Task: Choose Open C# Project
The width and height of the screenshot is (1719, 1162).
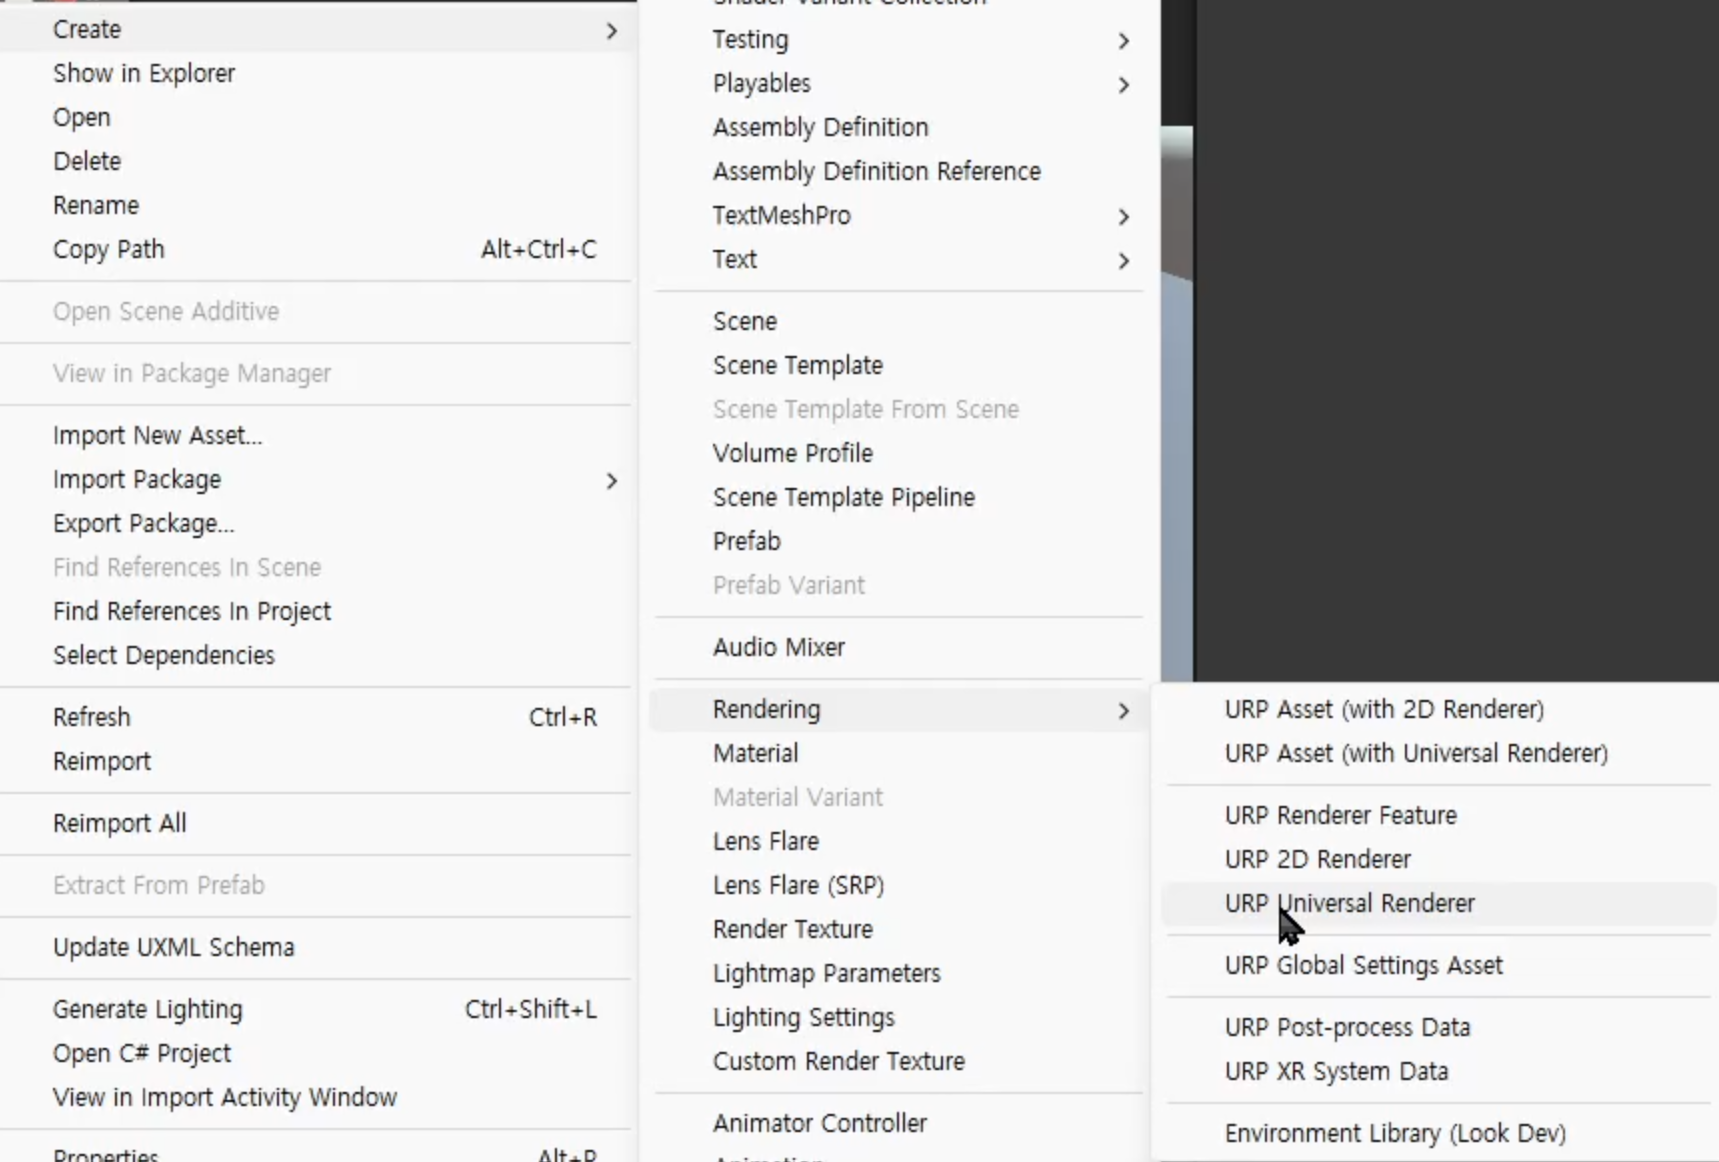Action: pos(318,1054)
